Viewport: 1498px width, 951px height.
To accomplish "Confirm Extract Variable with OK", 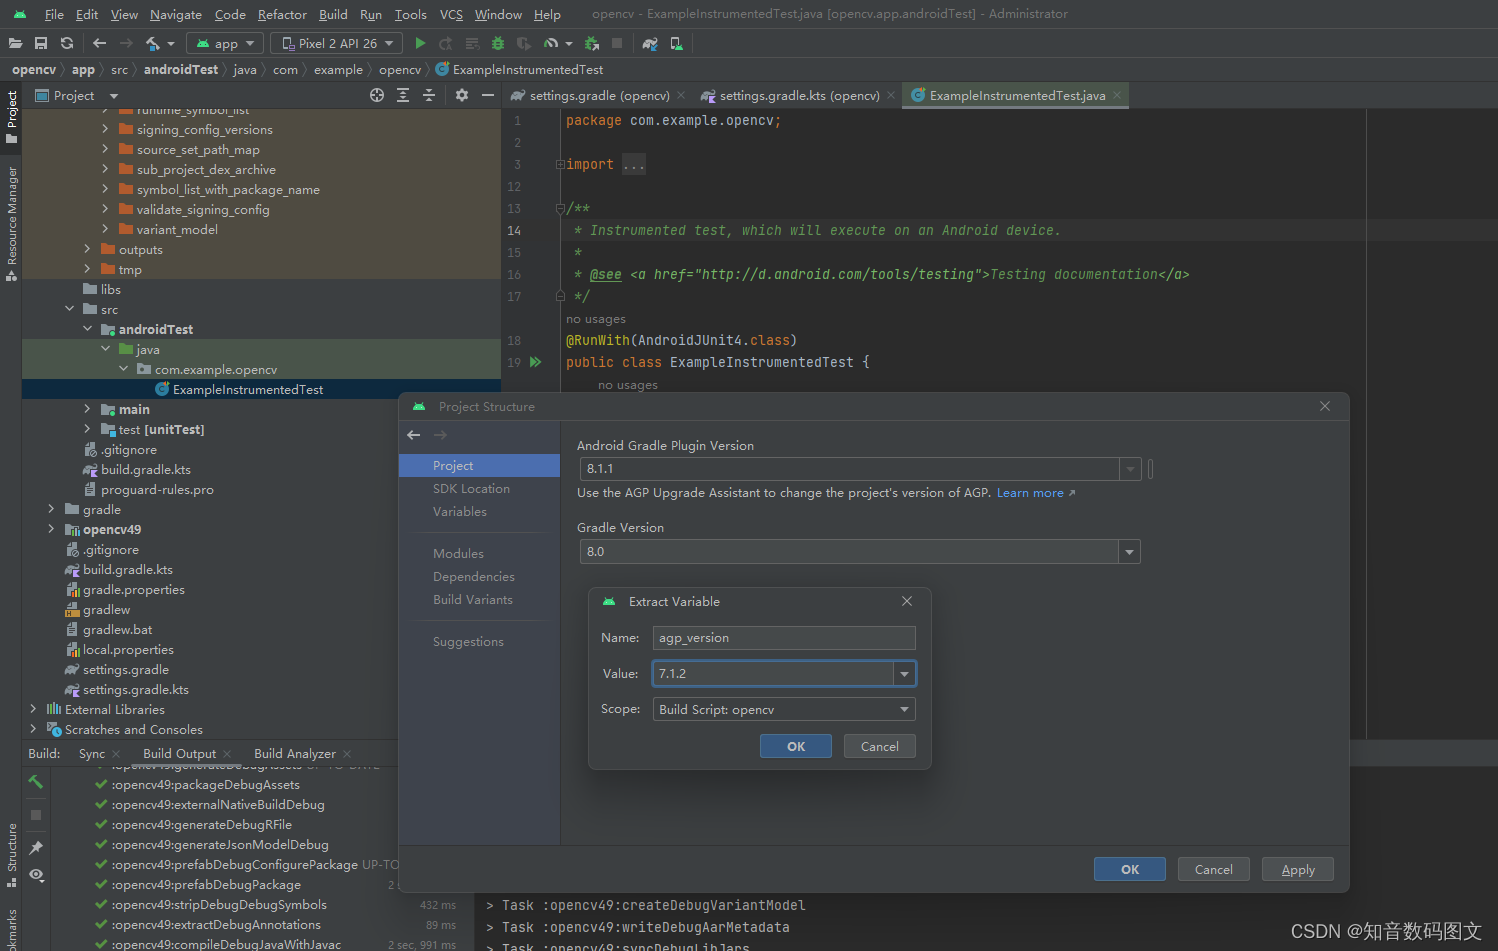I will point(795,746).
